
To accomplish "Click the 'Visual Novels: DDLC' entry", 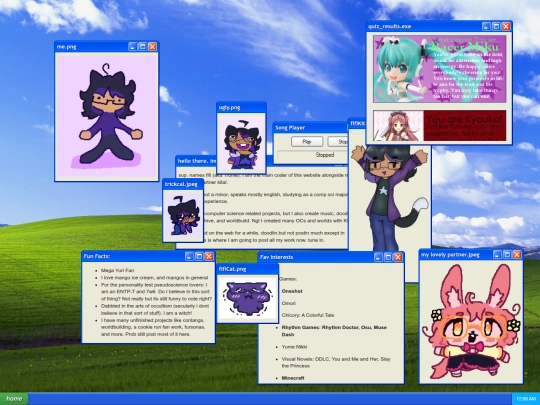I will (336, 362).
